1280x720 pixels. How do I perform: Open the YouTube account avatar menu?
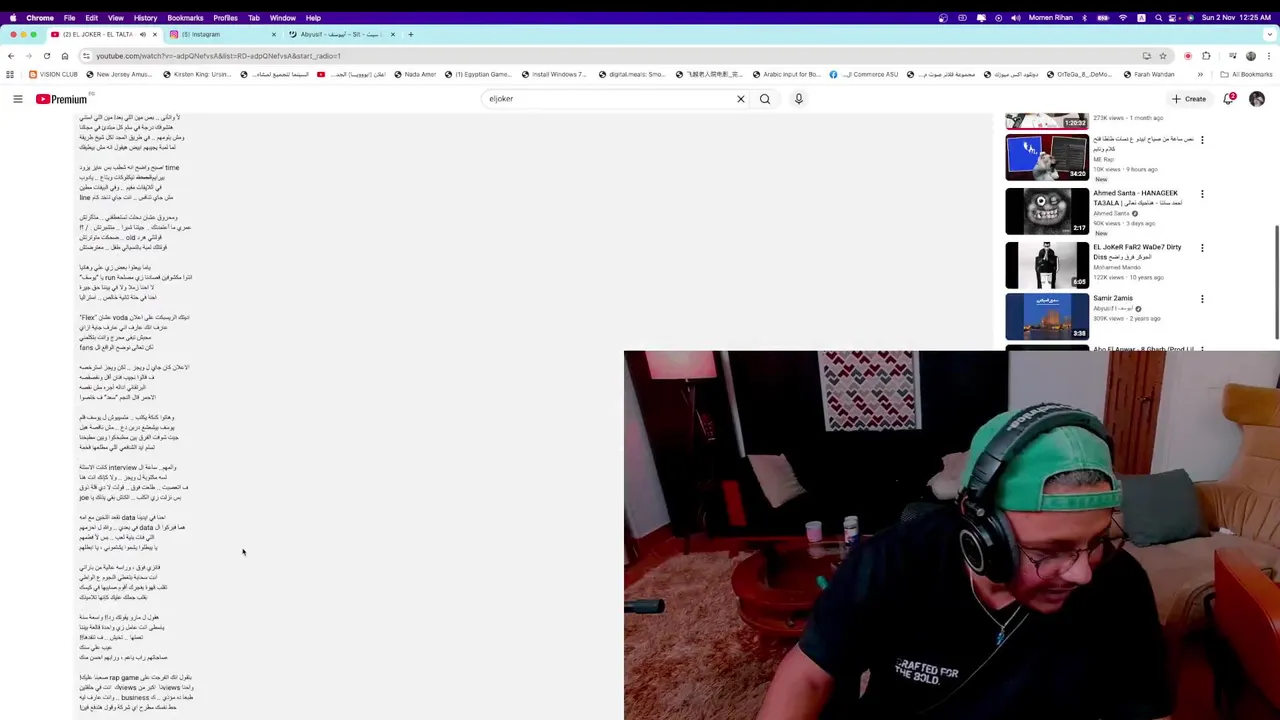[1257, 99]
